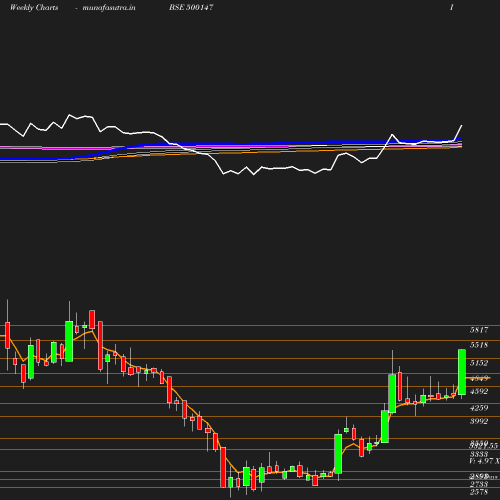Click the end point of the white indicator line

coord(462,125)
